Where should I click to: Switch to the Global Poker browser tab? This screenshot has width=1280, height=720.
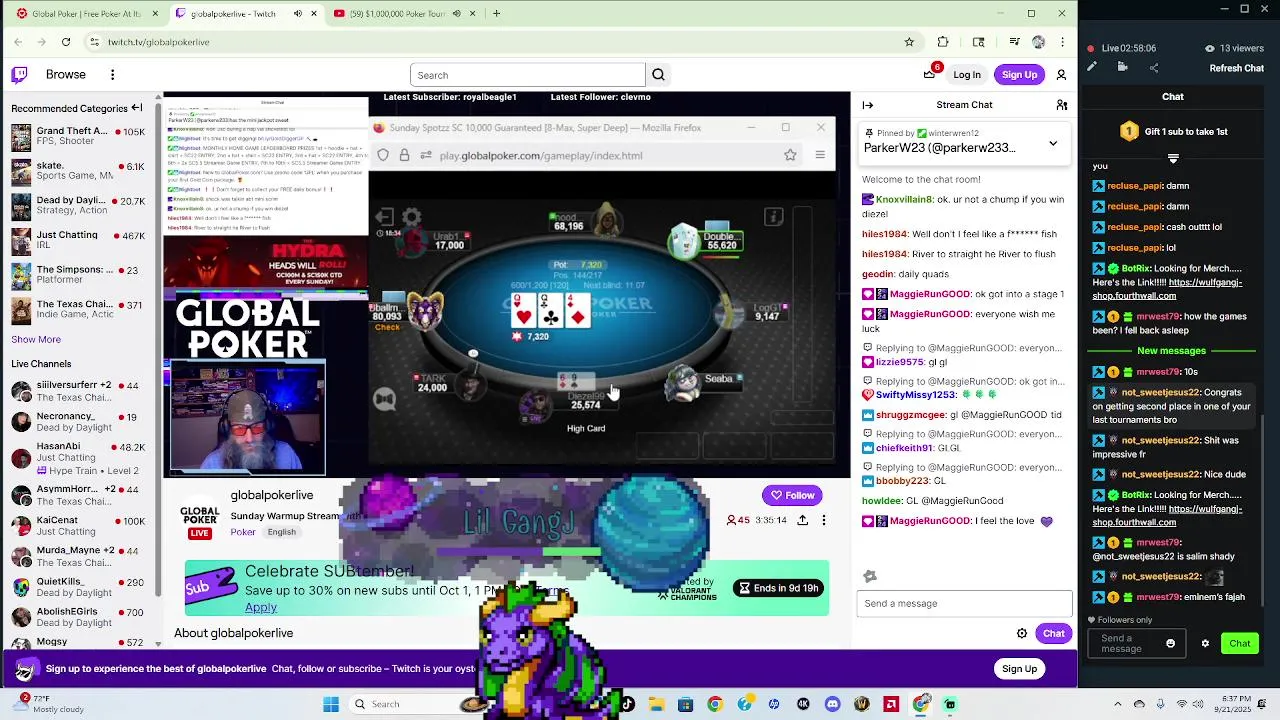(x=86, y=14)
